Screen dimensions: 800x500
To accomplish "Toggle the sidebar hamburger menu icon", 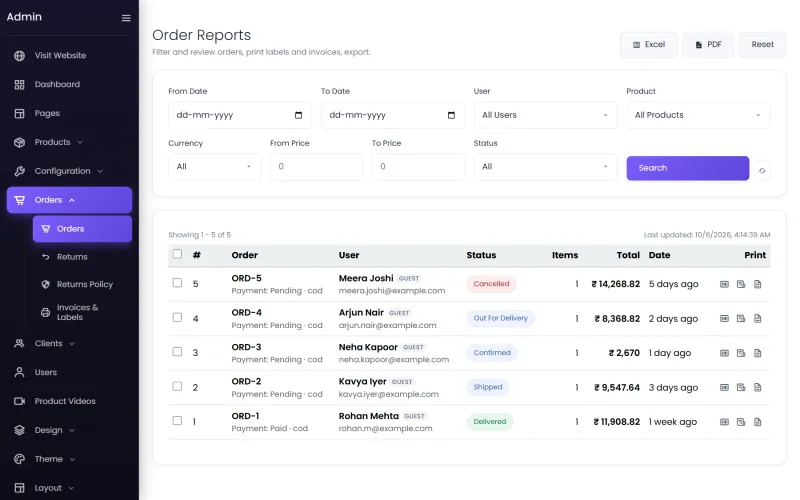I will point(126,18).
